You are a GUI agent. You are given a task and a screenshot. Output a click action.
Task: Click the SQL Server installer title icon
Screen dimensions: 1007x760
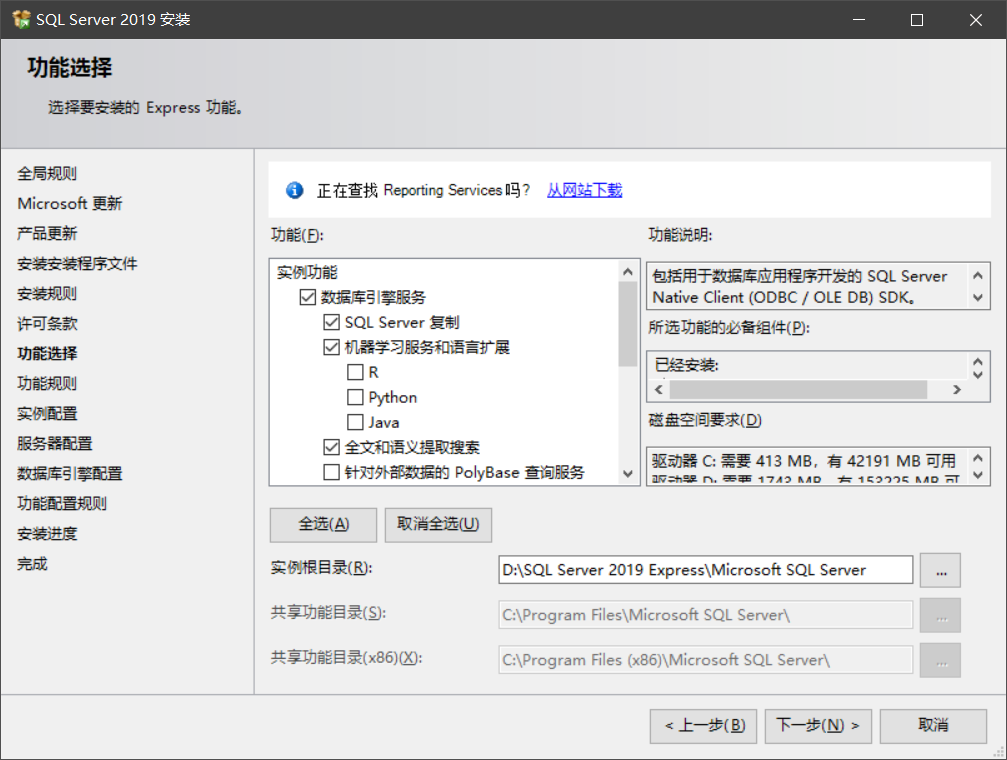point(21,19)
